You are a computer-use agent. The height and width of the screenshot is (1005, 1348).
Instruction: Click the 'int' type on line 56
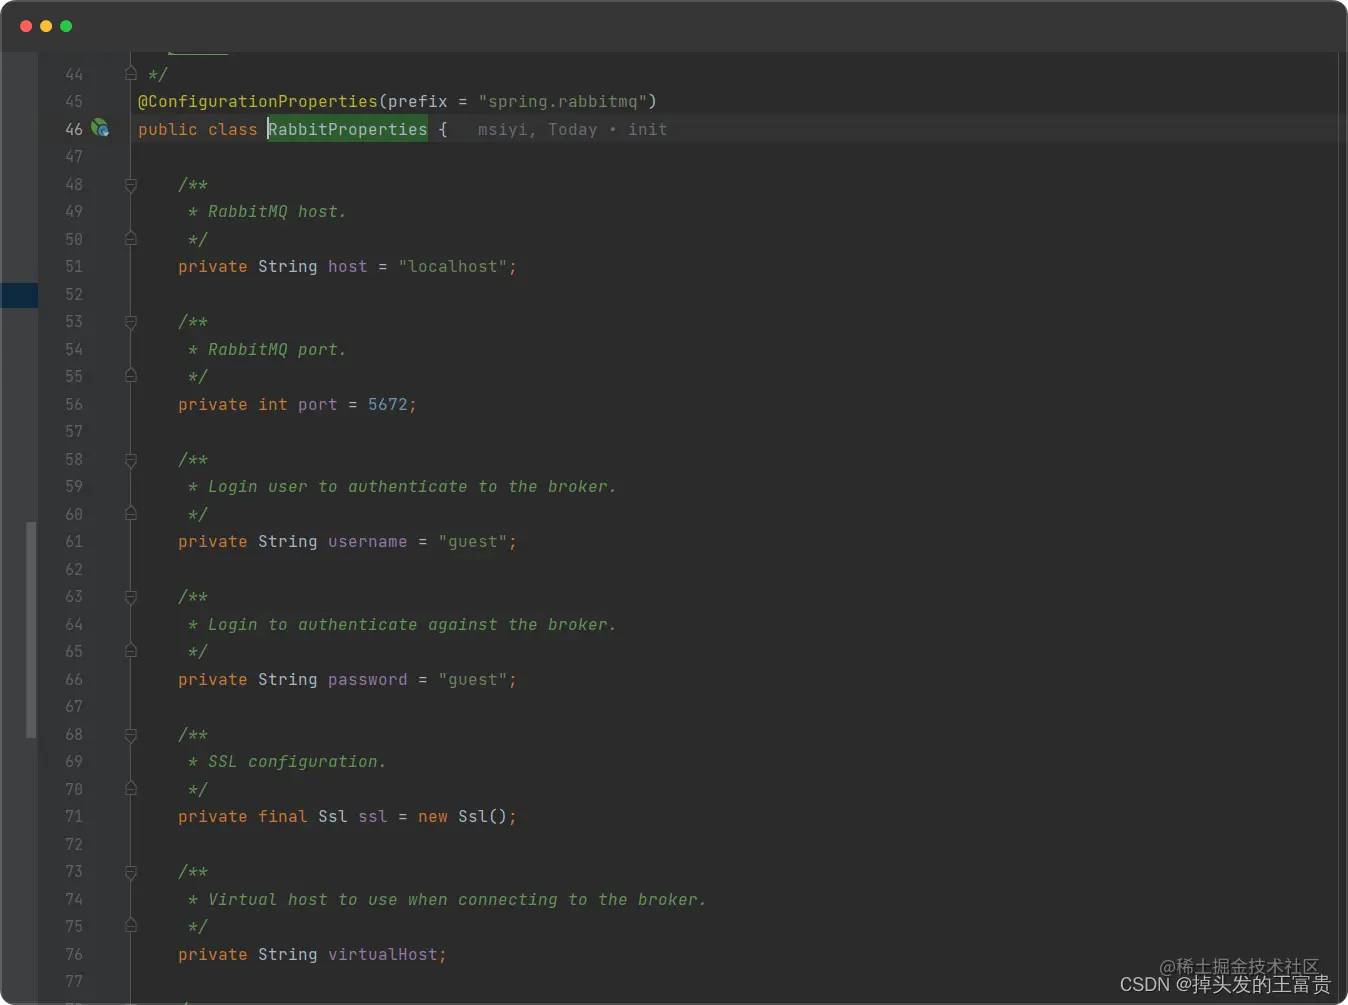point(273,404)
